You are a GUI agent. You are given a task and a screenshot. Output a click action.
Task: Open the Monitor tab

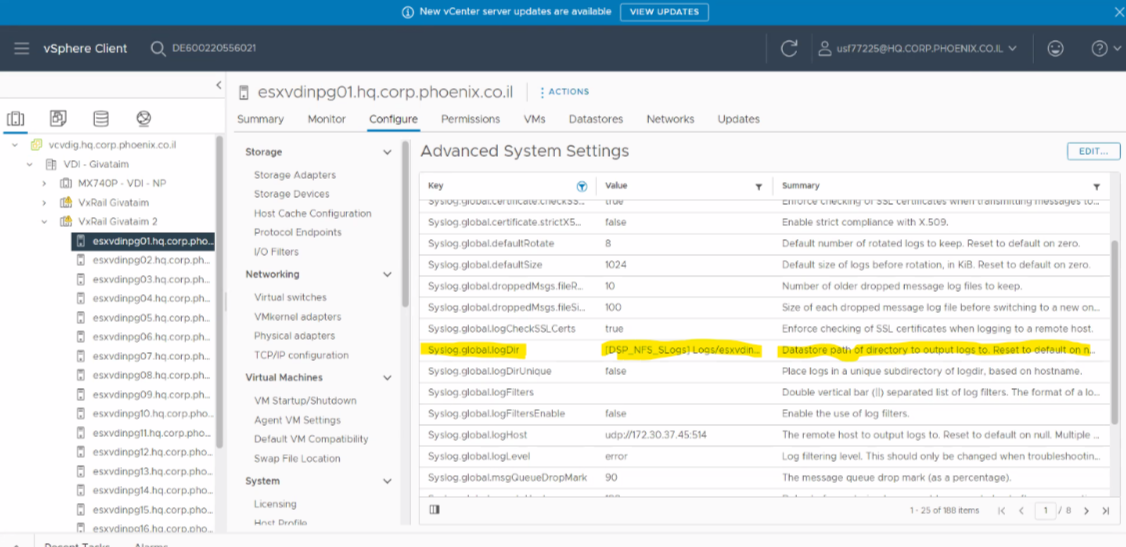click(x=326, y=119)
